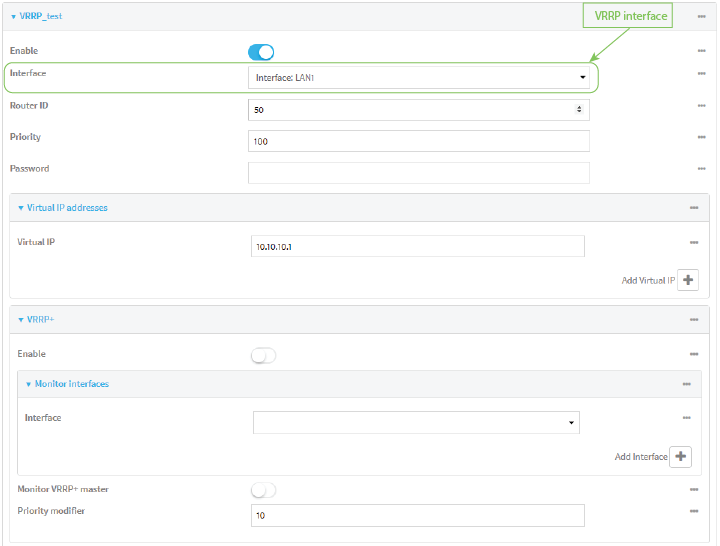Open ellipsis menu on the Priority row
This screenshot has height=546, width=720.
(701, 137)
